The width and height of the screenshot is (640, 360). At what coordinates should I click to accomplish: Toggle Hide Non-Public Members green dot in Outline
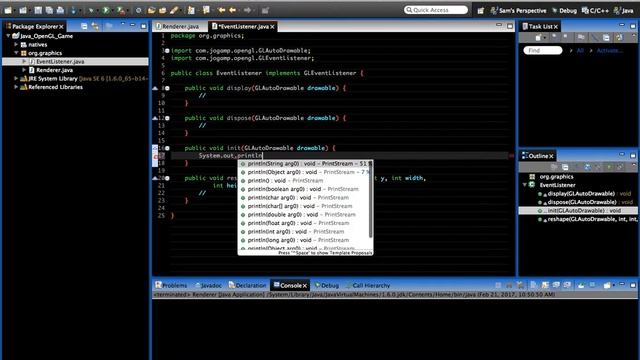[609, 167]
